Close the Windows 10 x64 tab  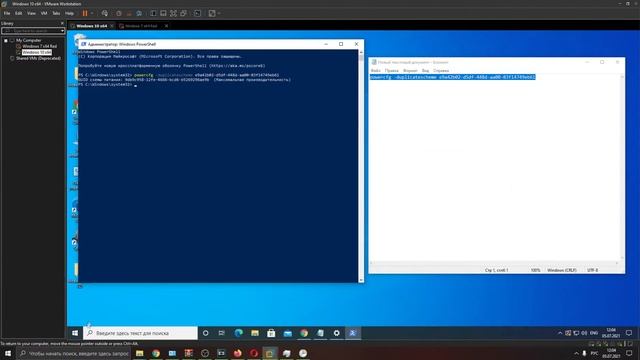tap(112, 26)
